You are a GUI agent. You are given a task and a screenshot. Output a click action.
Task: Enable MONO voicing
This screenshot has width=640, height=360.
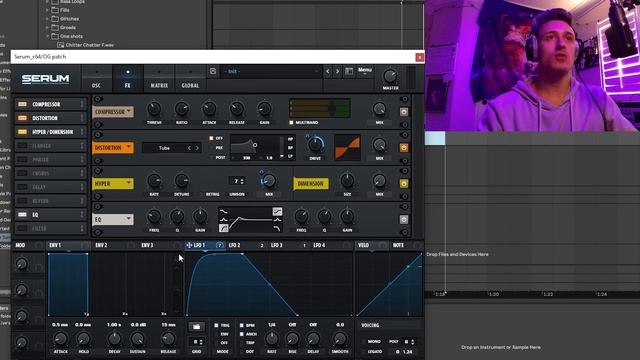pos(364,342)
